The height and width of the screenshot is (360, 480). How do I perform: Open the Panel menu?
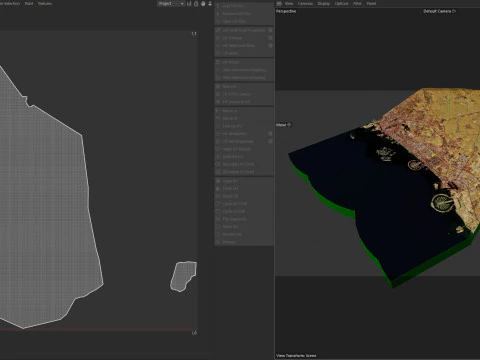pyautogui.click(x=371, y=3)
